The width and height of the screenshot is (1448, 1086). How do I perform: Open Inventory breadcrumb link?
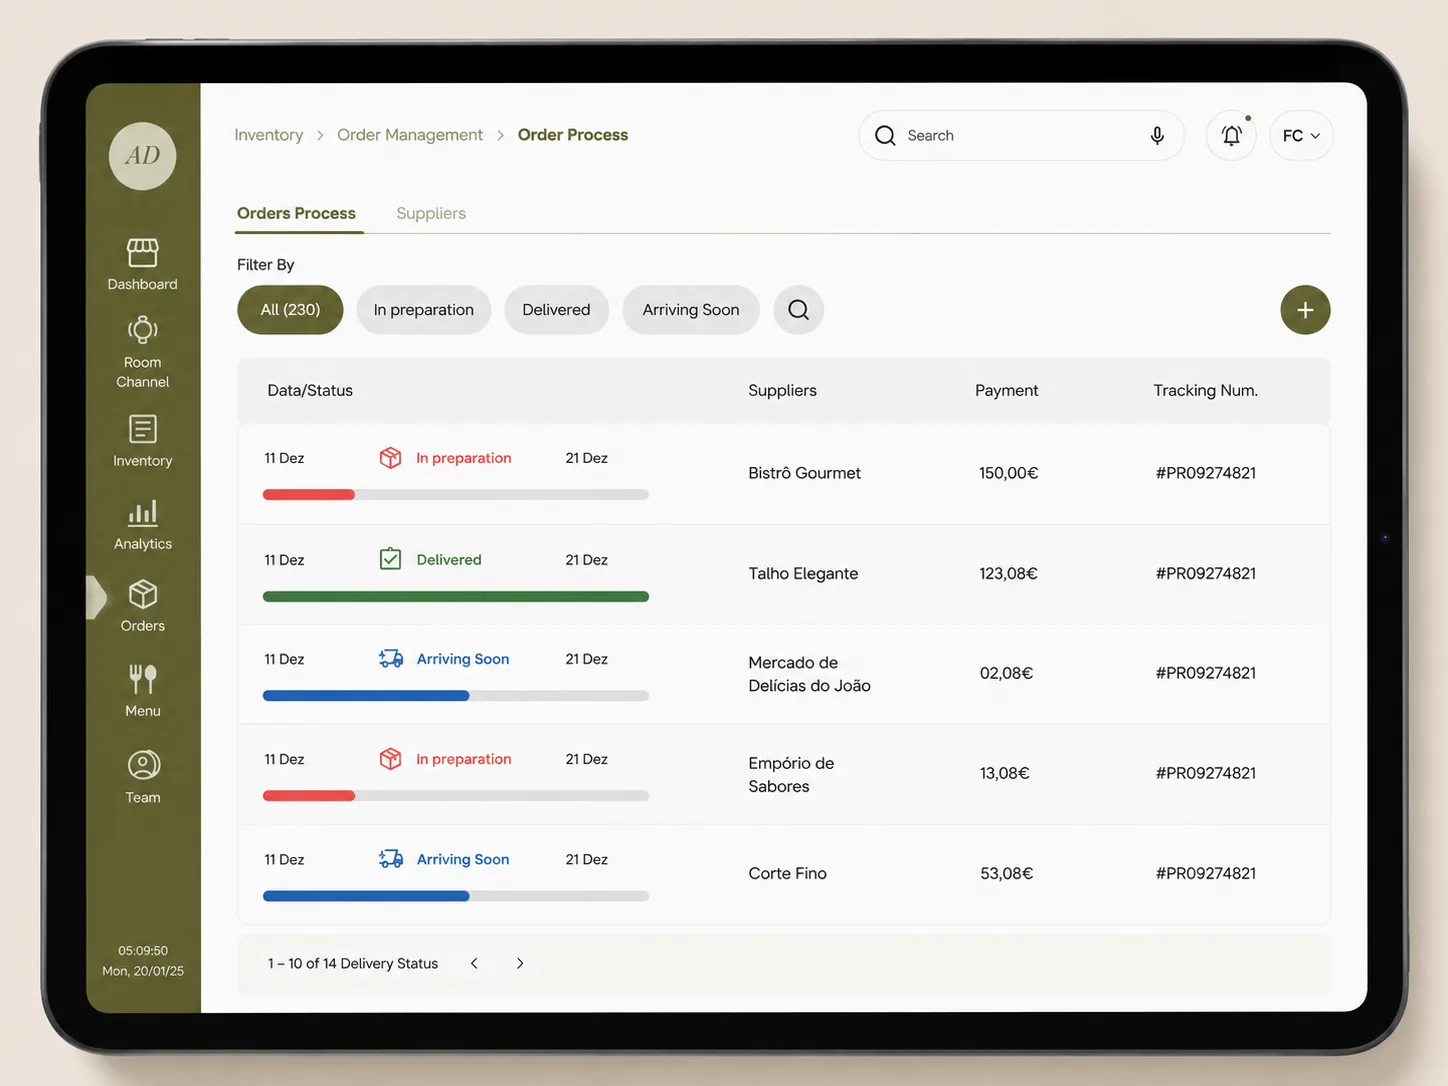pos(269,135)
